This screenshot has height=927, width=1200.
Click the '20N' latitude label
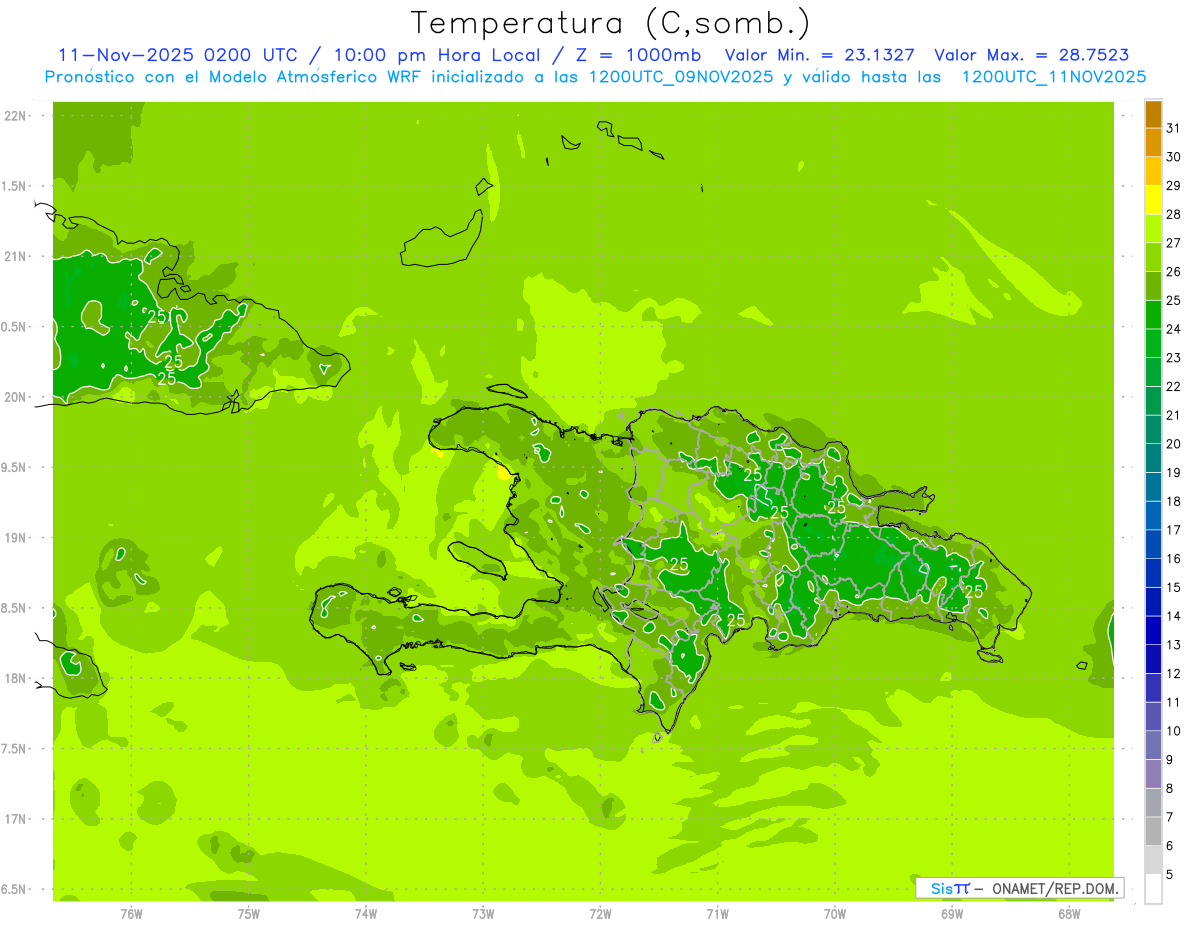pos(14,397)
